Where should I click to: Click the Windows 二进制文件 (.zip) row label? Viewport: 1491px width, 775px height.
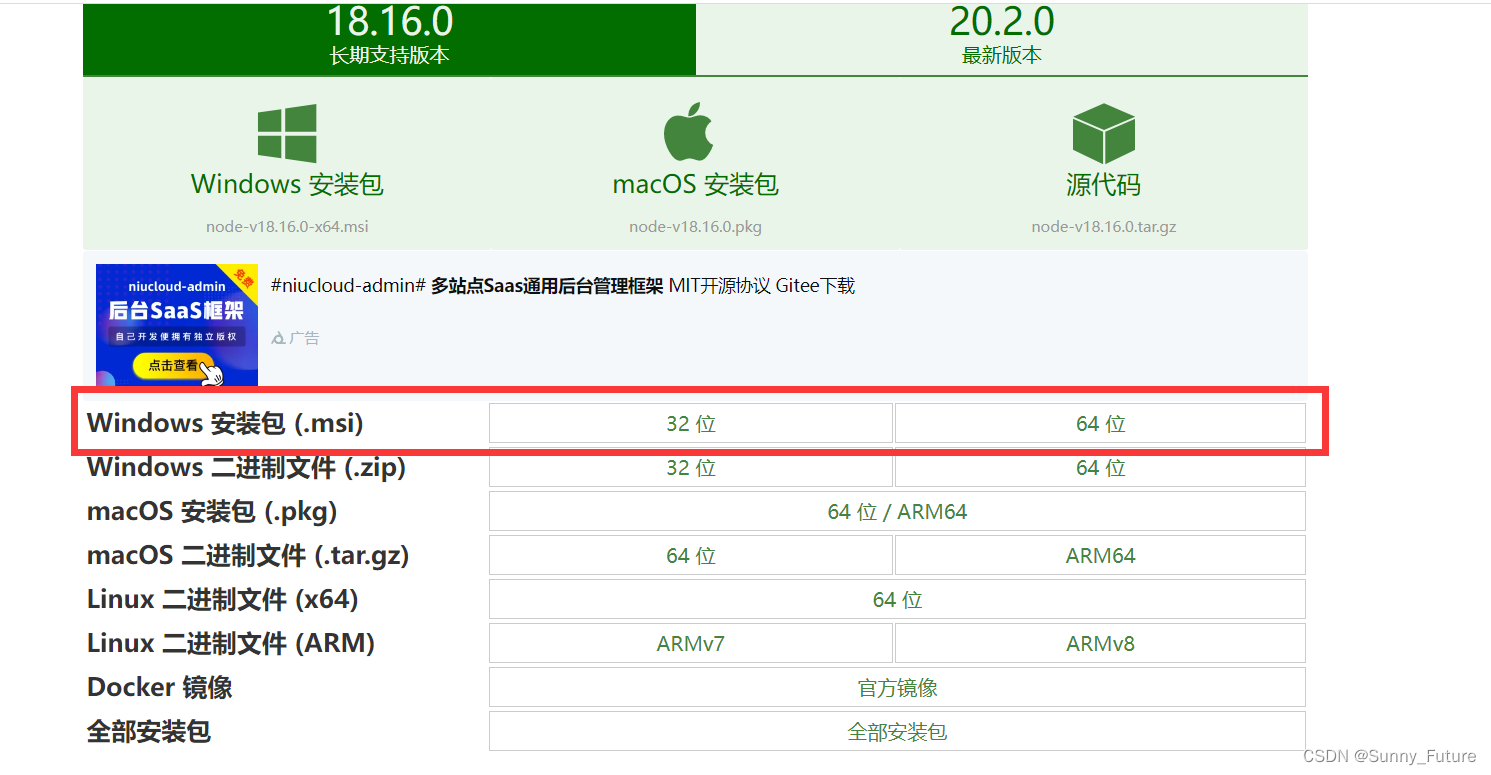(246, 468)
